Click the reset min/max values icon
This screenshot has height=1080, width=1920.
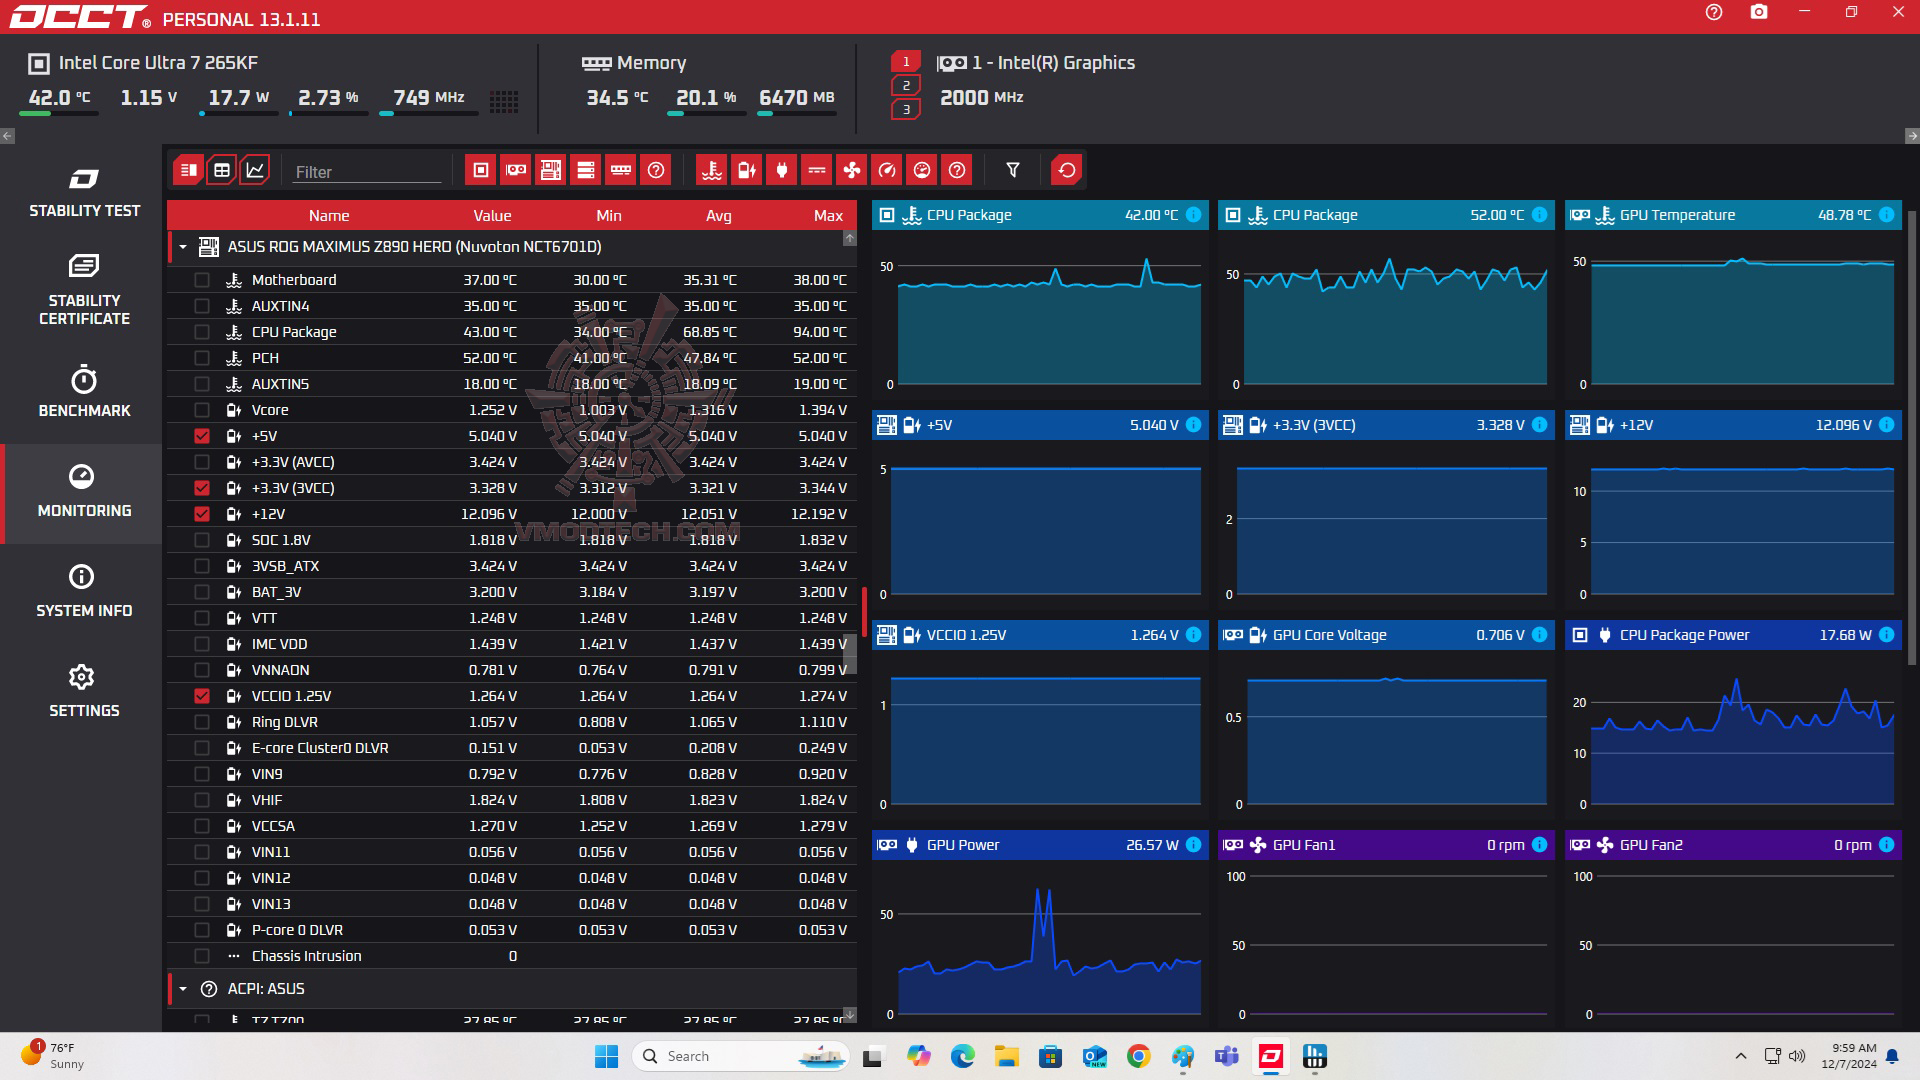click(x=1067, y=170)
